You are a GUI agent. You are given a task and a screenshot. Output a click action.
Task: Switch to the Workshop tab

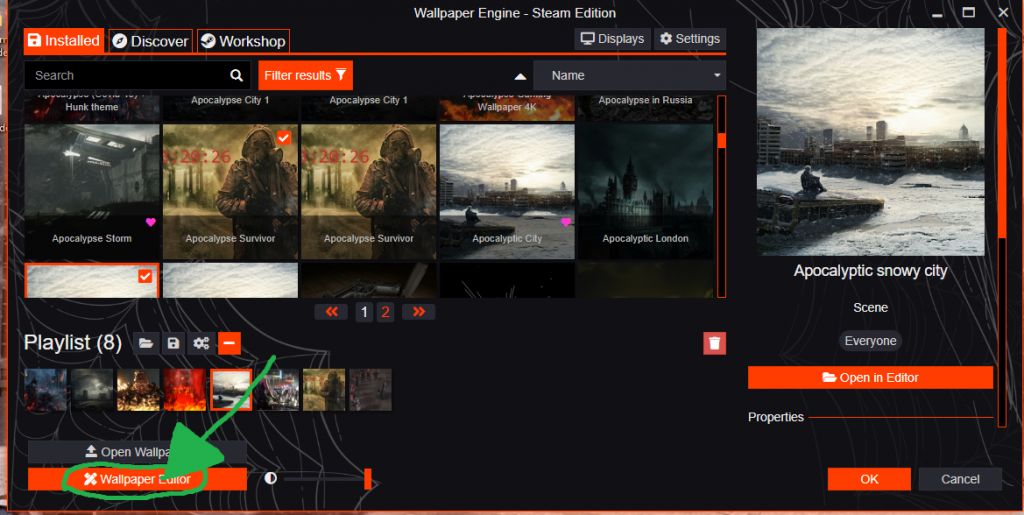pos(244,41)
